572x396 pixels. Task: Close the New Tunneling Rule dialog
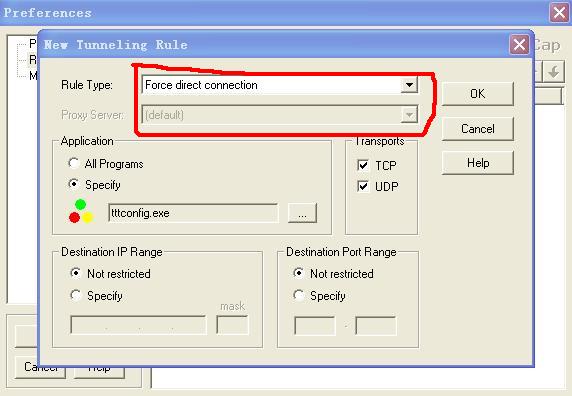(519, 45)
